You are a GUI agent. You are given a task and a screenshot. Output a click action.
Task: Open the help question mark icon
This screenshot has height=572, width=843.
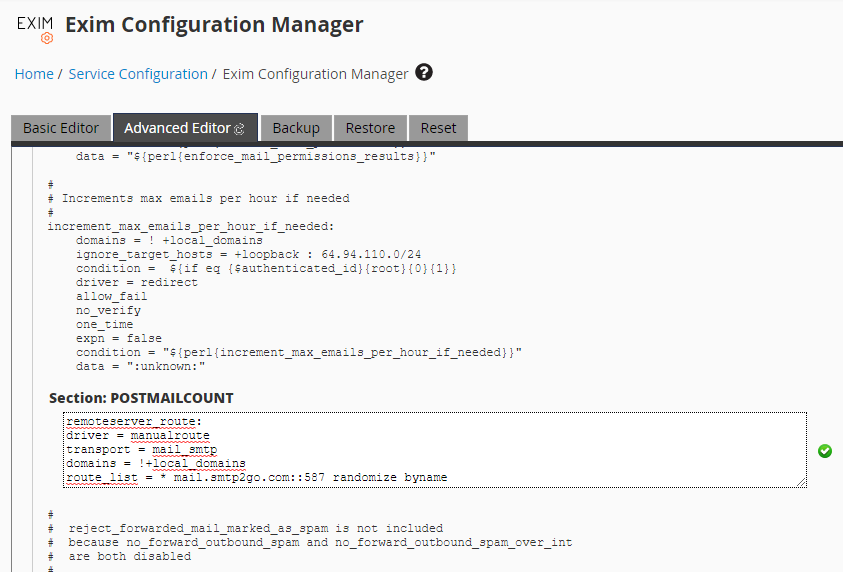click(424, 72)
